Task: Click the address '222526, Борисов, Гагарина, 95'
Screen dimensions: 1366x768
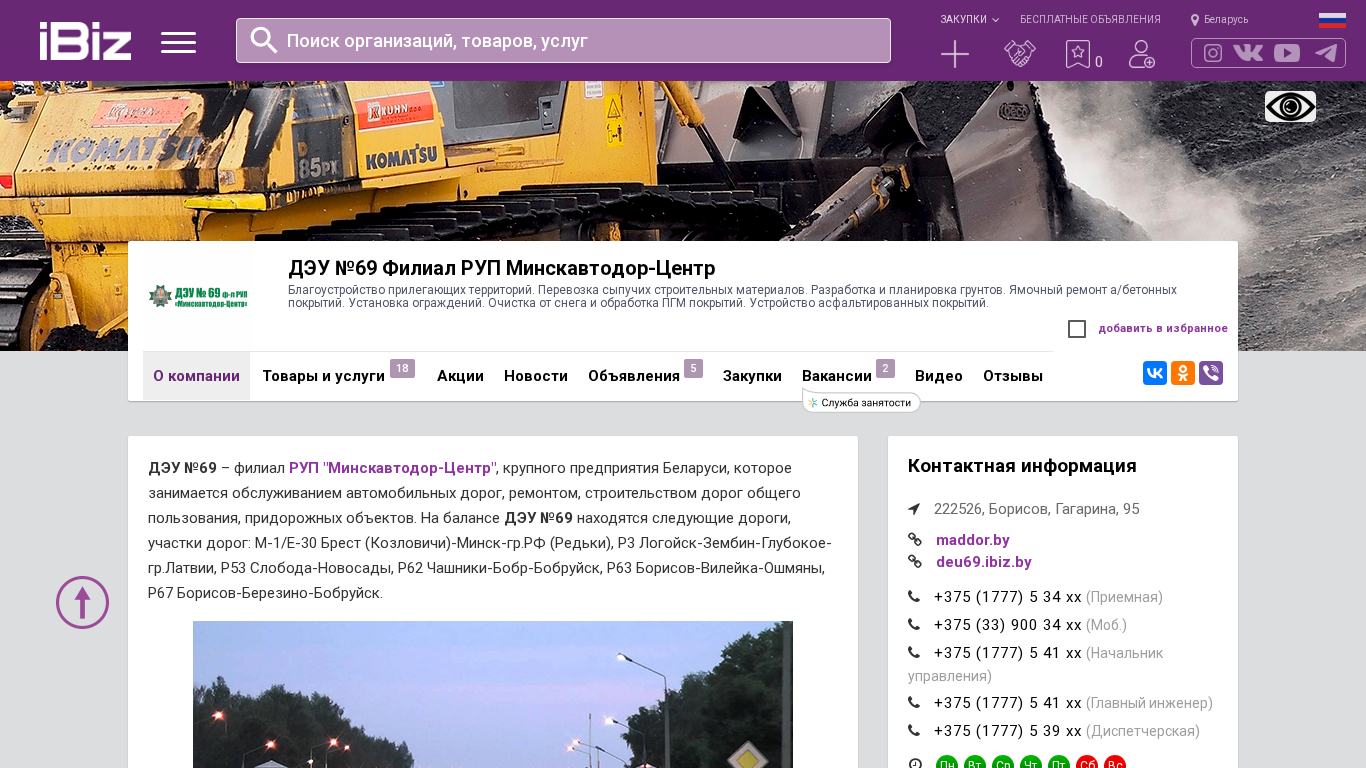Action: pyautogui.click(x=1037, y=509)
